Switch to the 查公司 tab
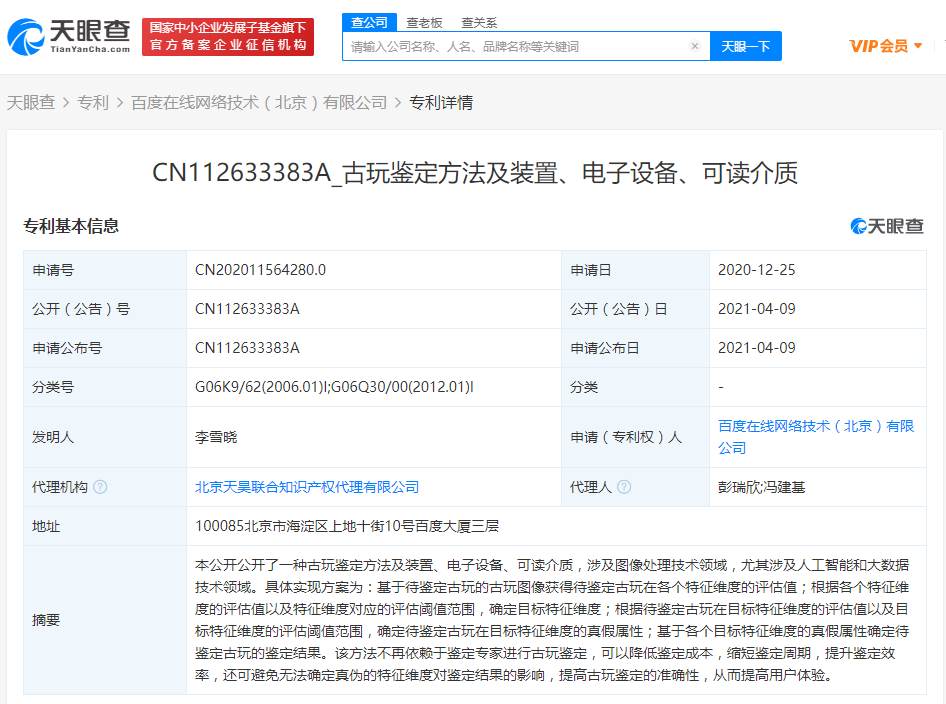Image resolution: width=946 pixels, height=704 pixels. click(x=369, y=22)
